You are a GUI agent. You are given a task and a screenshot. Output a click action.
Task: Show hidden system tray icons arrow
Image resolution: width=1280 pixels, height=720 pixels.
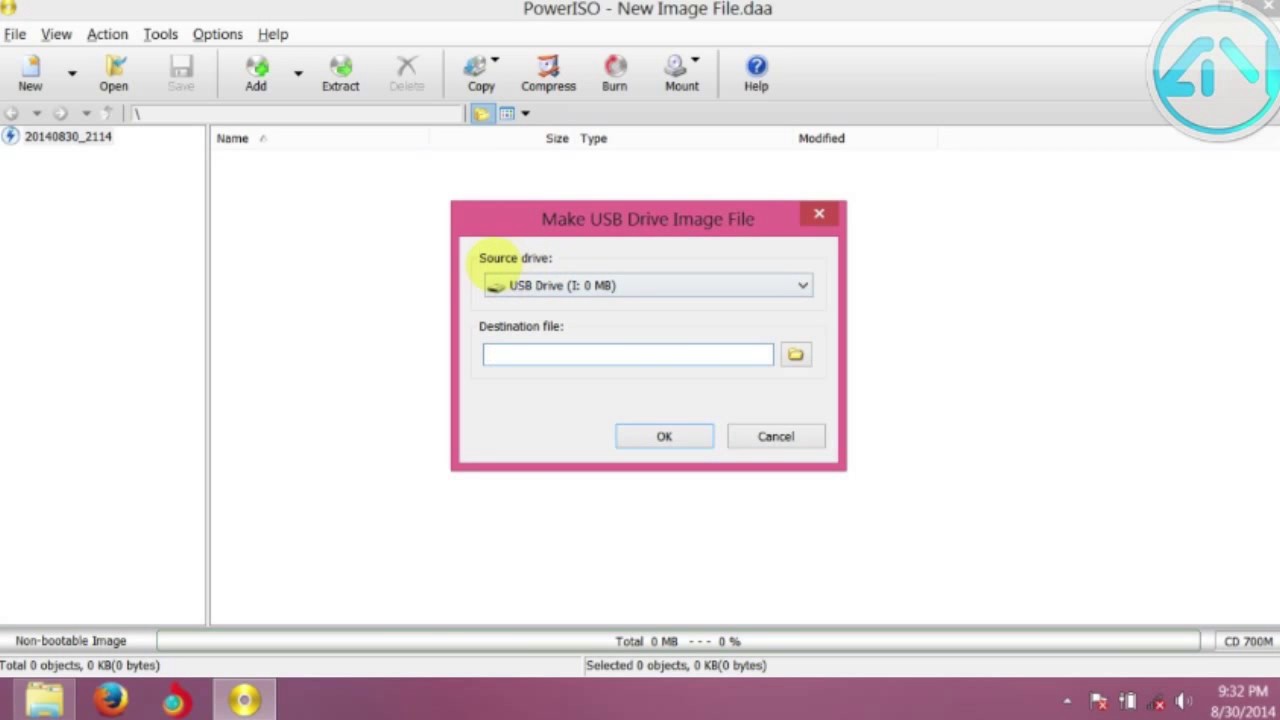click(x=1067, y=702)
